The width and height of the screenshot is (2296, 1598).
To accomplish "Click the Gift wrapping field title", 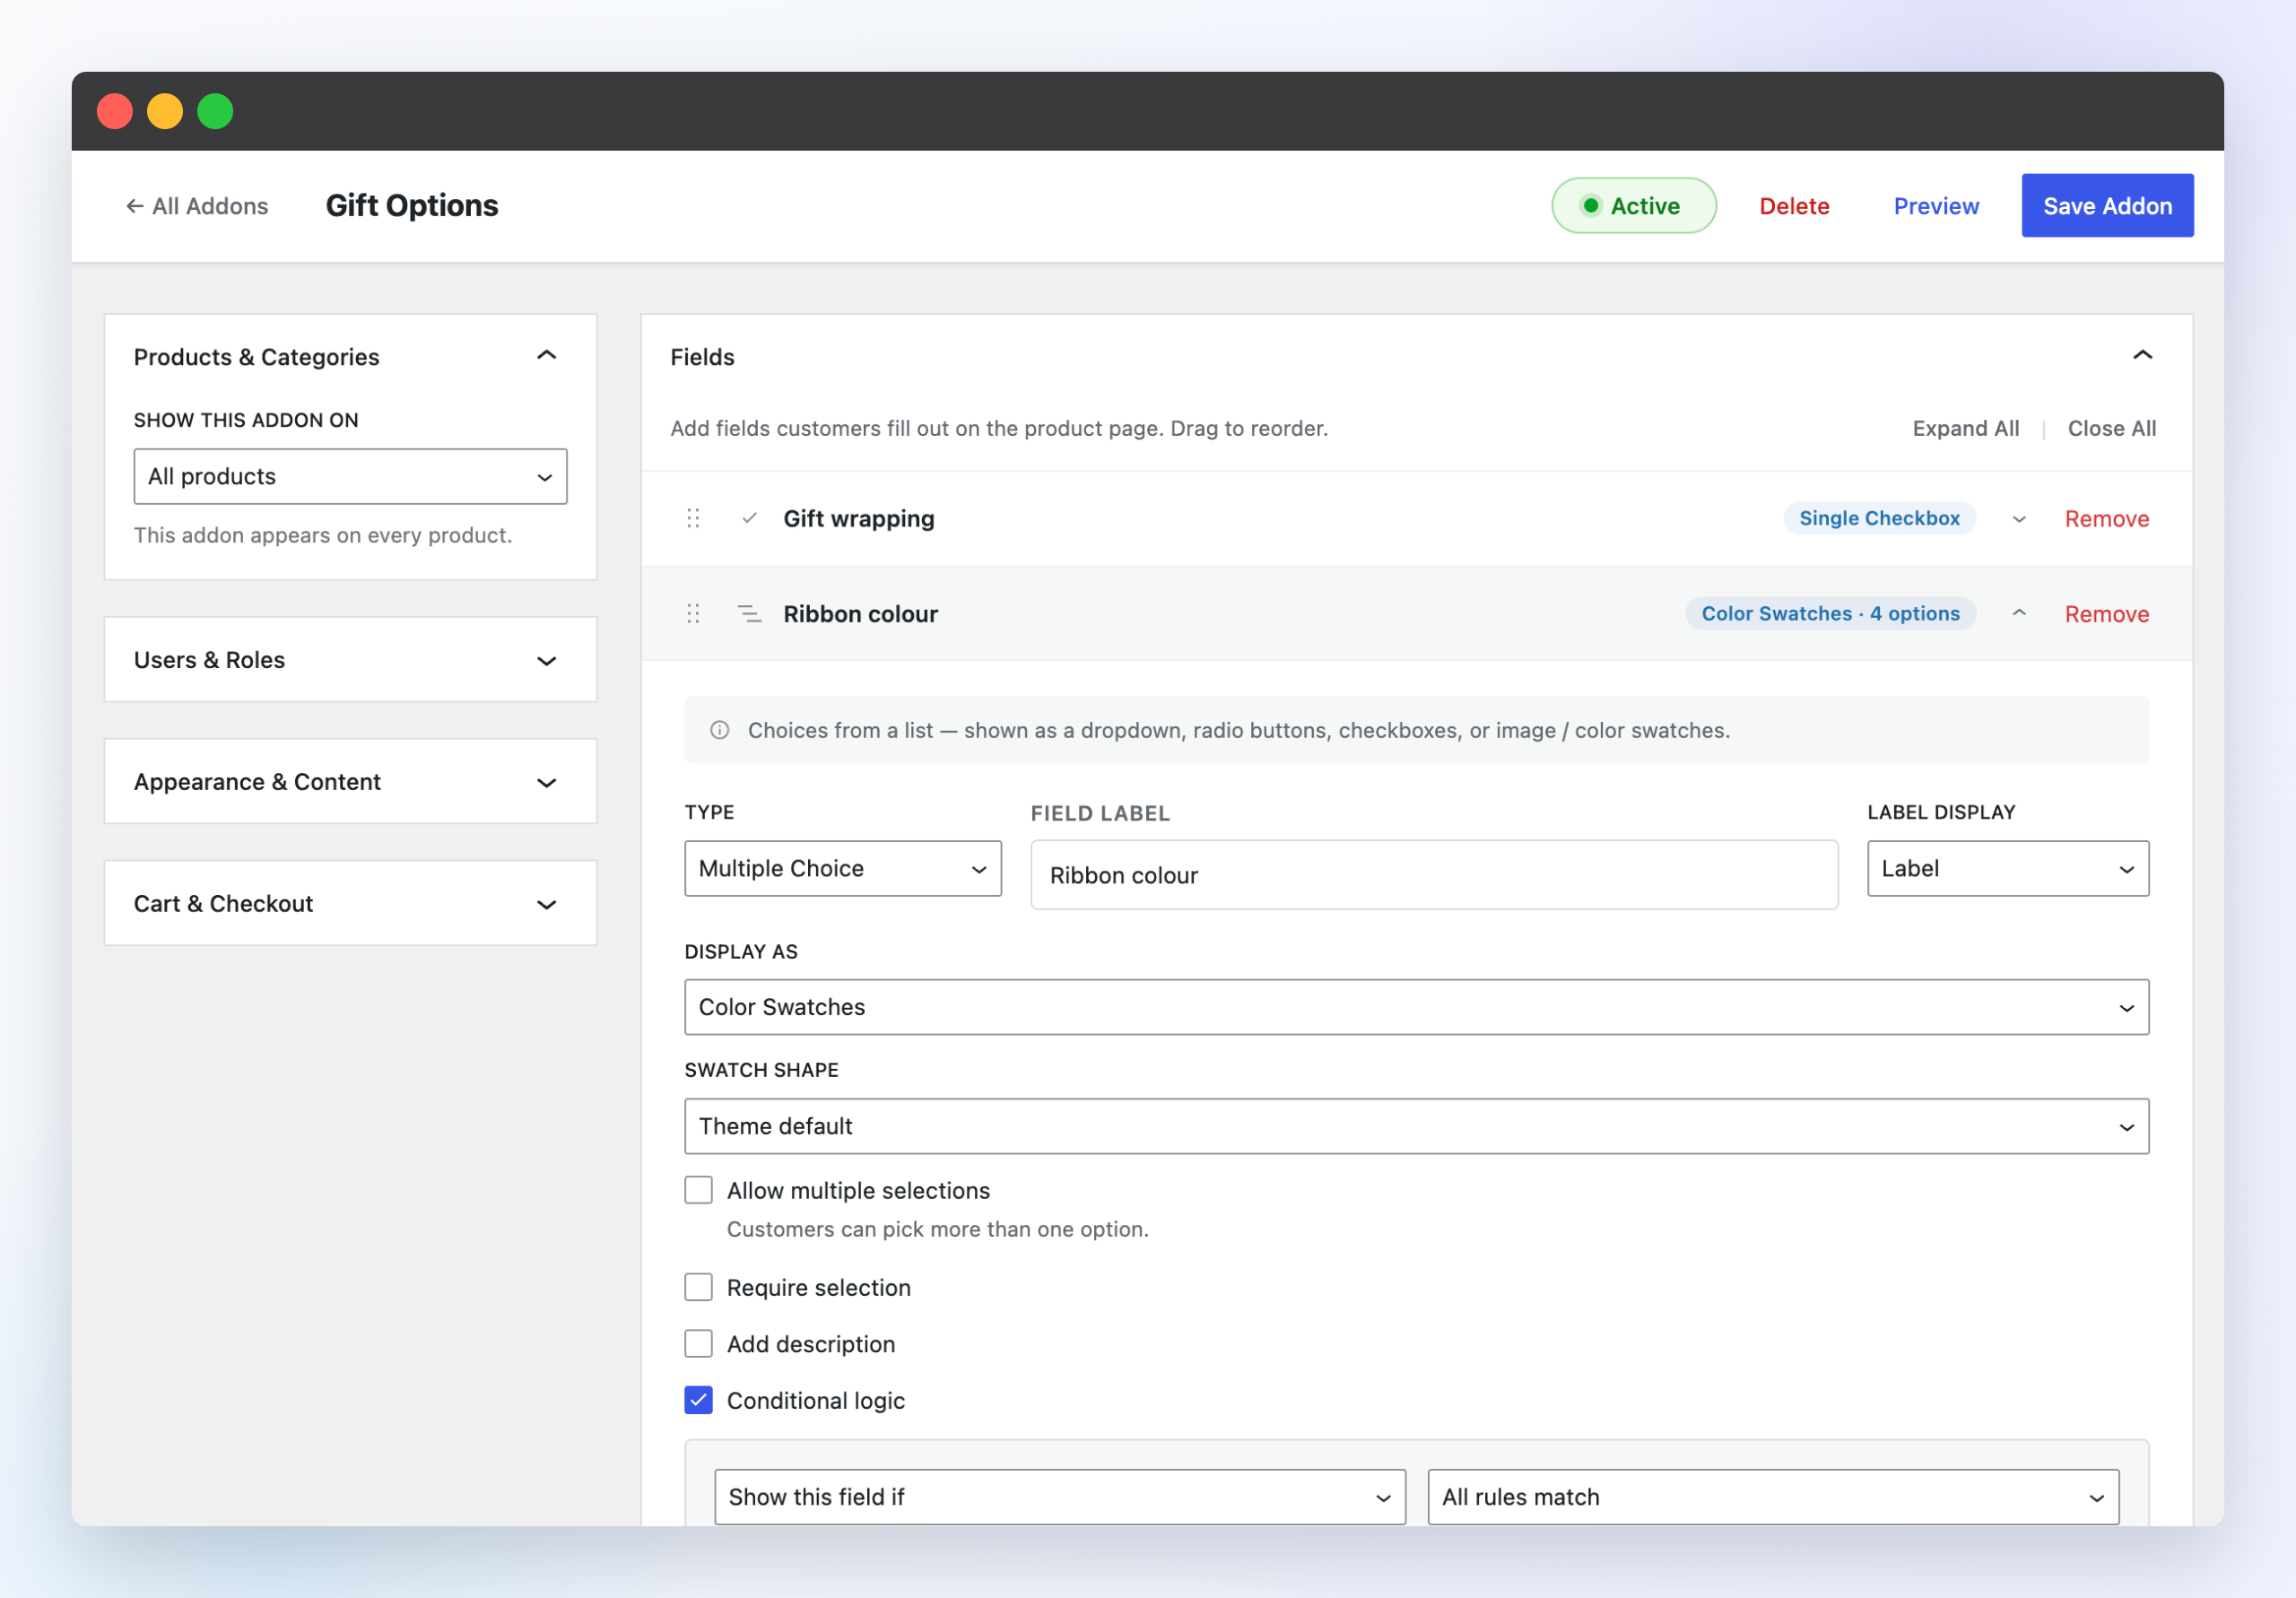I will (858, 518).
